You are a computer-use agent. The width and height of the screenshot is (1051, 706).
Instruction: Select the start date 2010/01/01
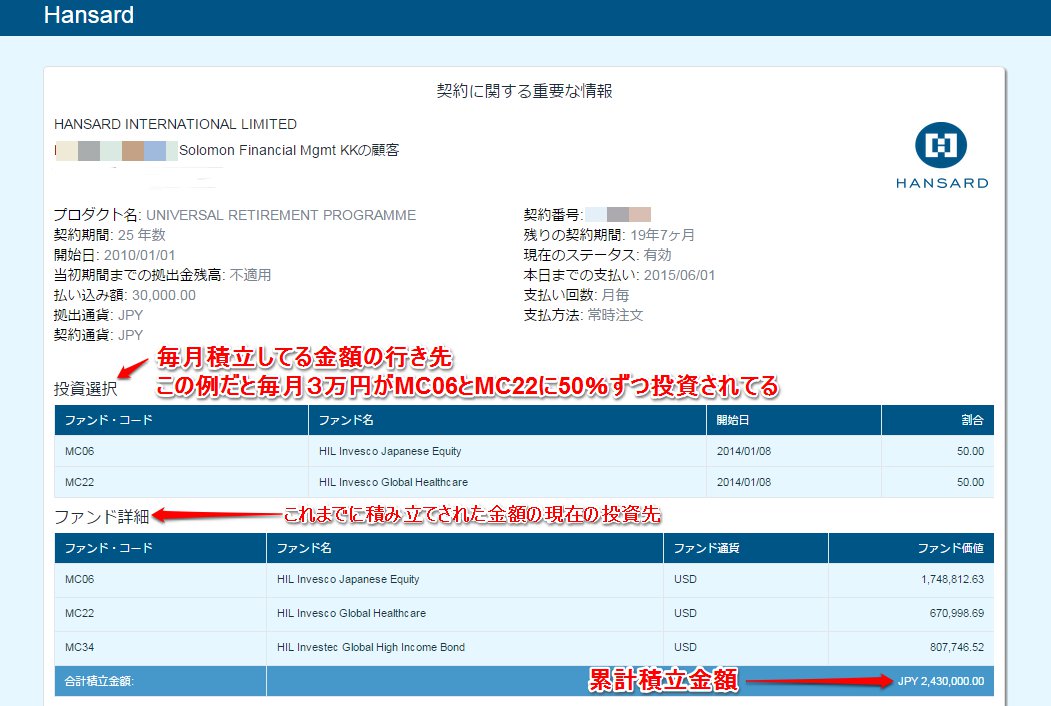click(139, 255)
